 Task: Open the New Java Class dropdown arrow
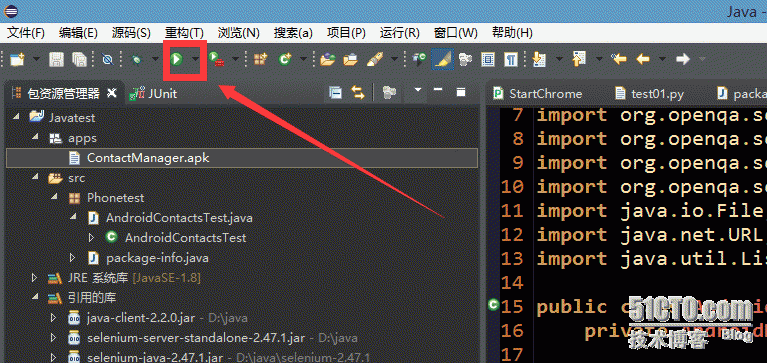tap(304, 59)
